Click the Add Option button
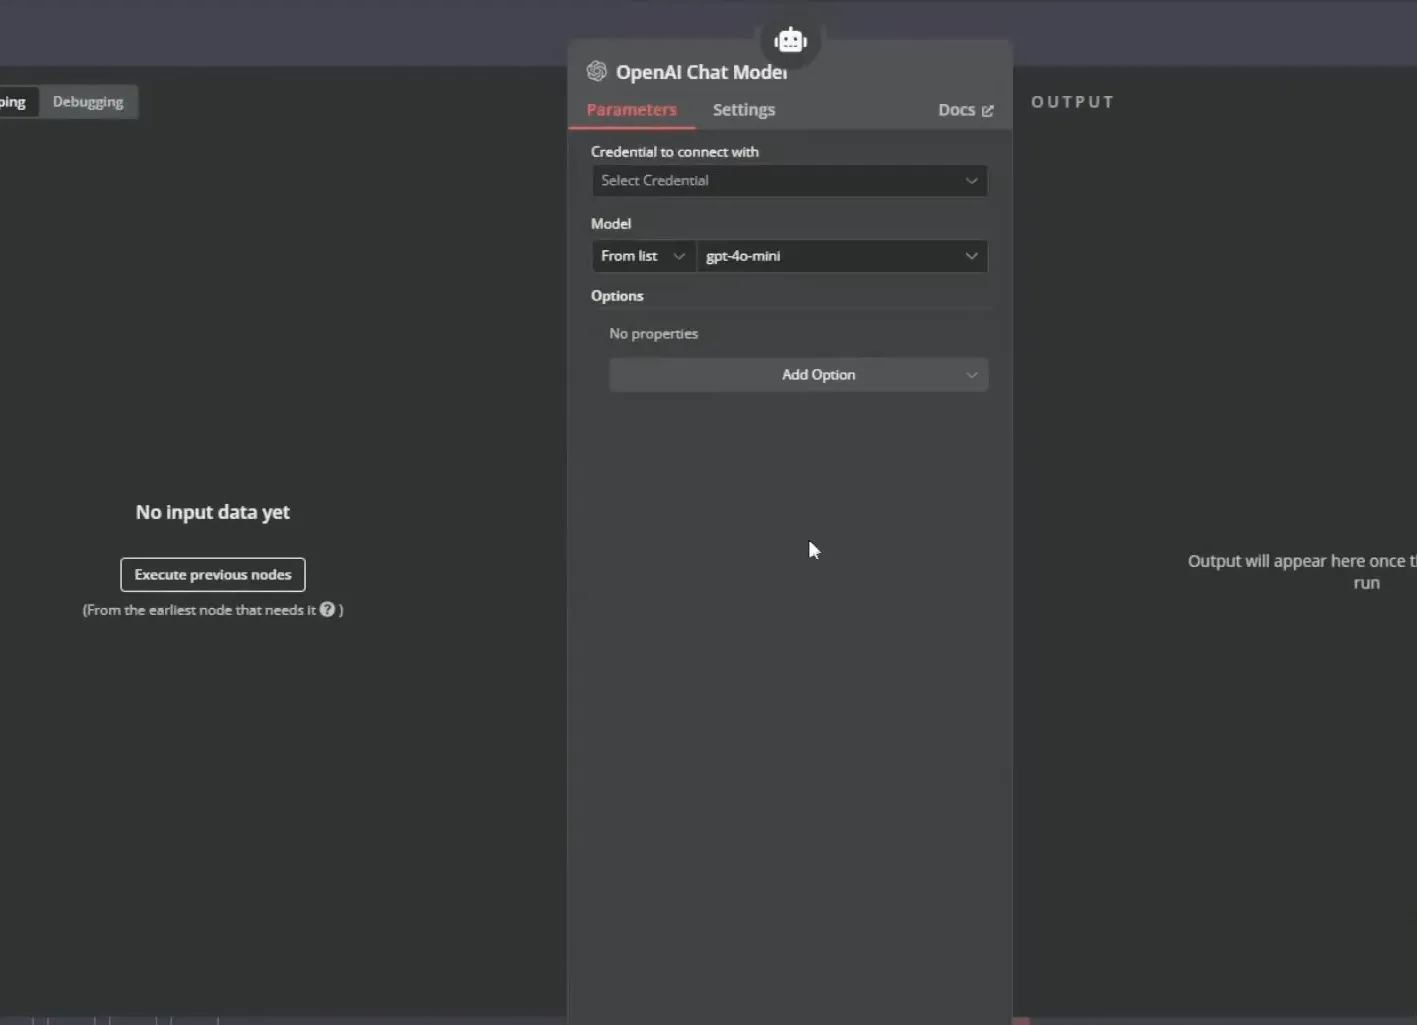The height and width of the screenshot is (1025, 1417). 798,375
